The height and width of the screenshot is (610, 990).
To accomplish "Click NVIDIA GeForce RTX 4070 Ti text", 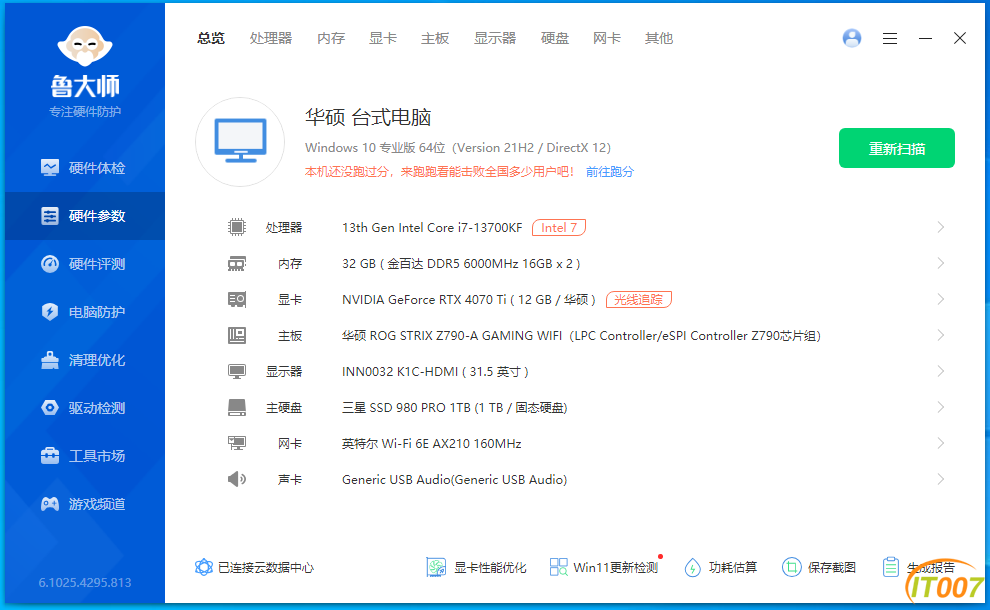I will [468, 299].
